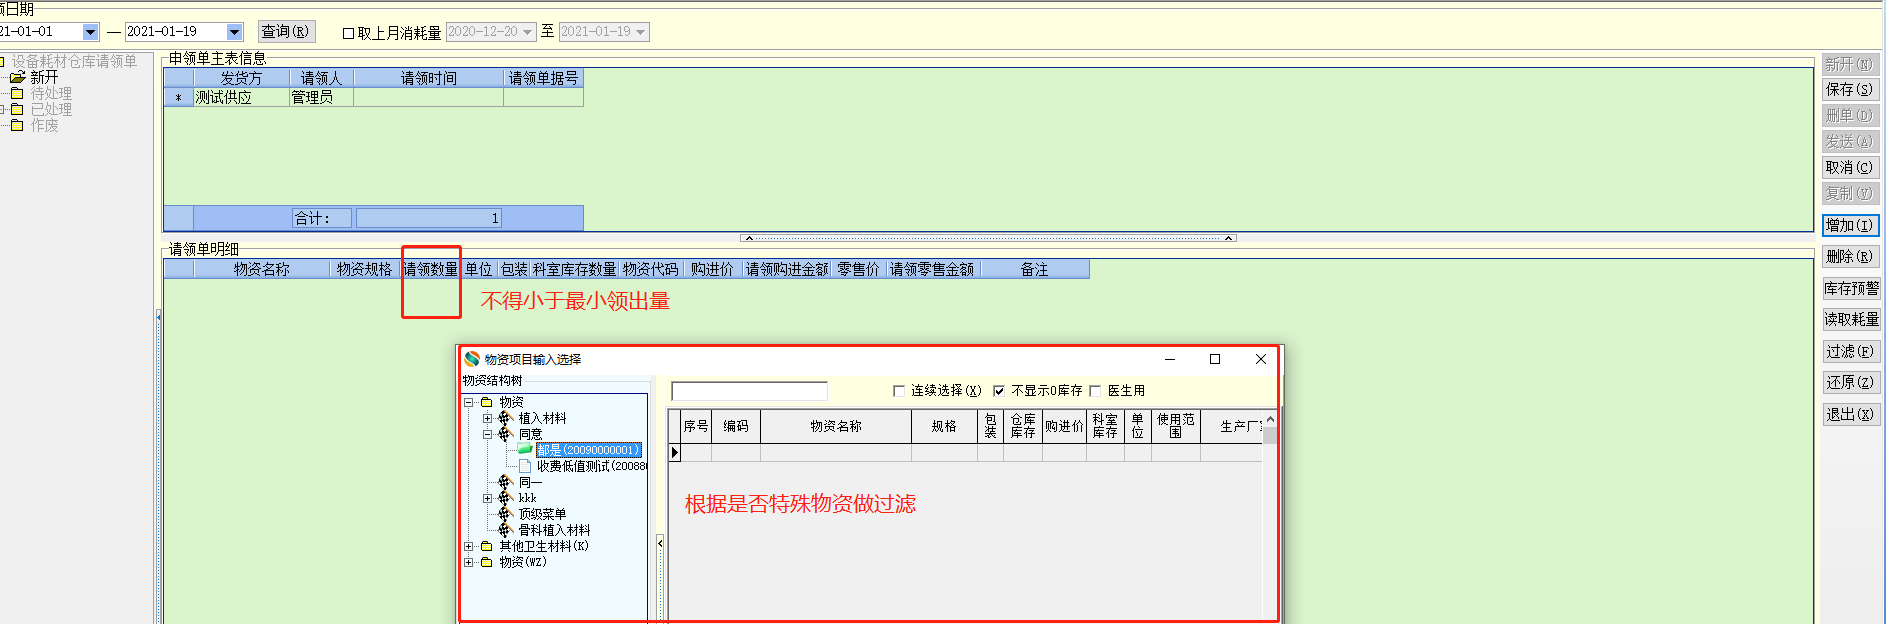This screenshot has height=624, width=1886.
Task: Expand the 其他卫生材料(K) tree node
Action: tap(468, 546)
